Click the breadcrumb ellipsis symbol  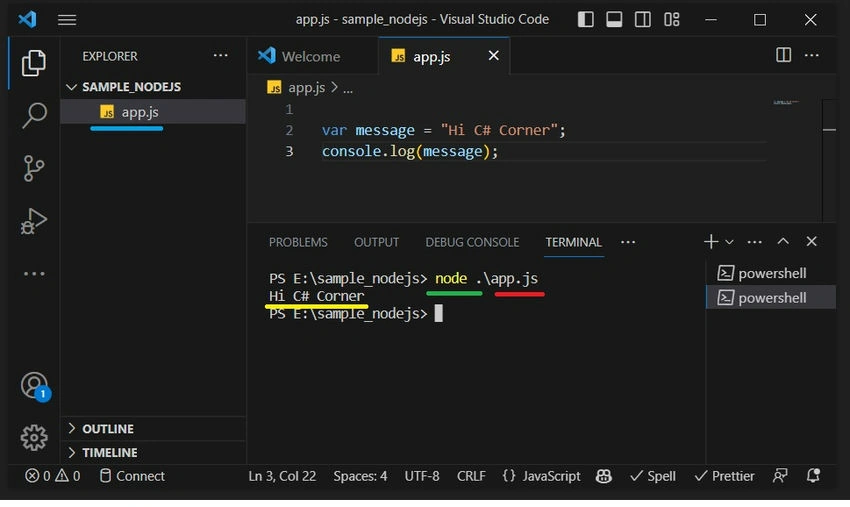(348, 88)
